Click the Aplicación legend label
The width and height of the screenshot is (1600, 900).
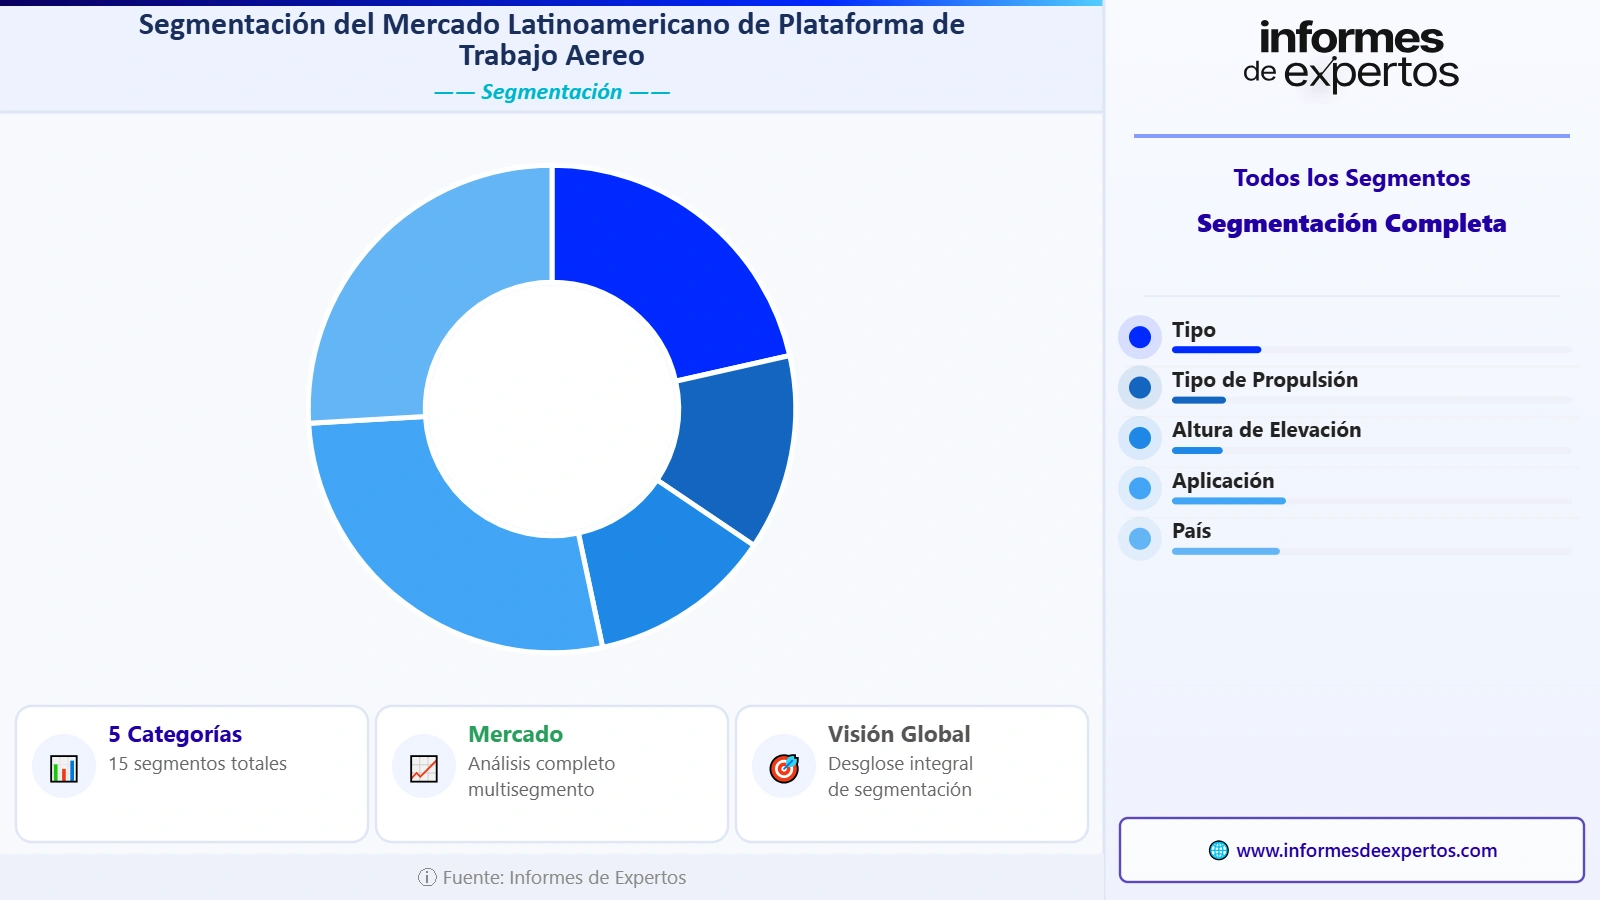[1223, 481]
